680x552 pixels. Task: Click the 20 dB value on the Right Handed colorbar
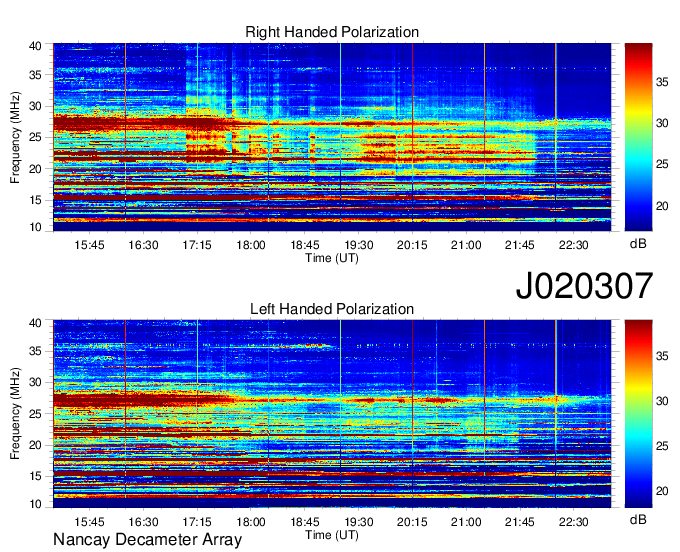pos(662,206)
